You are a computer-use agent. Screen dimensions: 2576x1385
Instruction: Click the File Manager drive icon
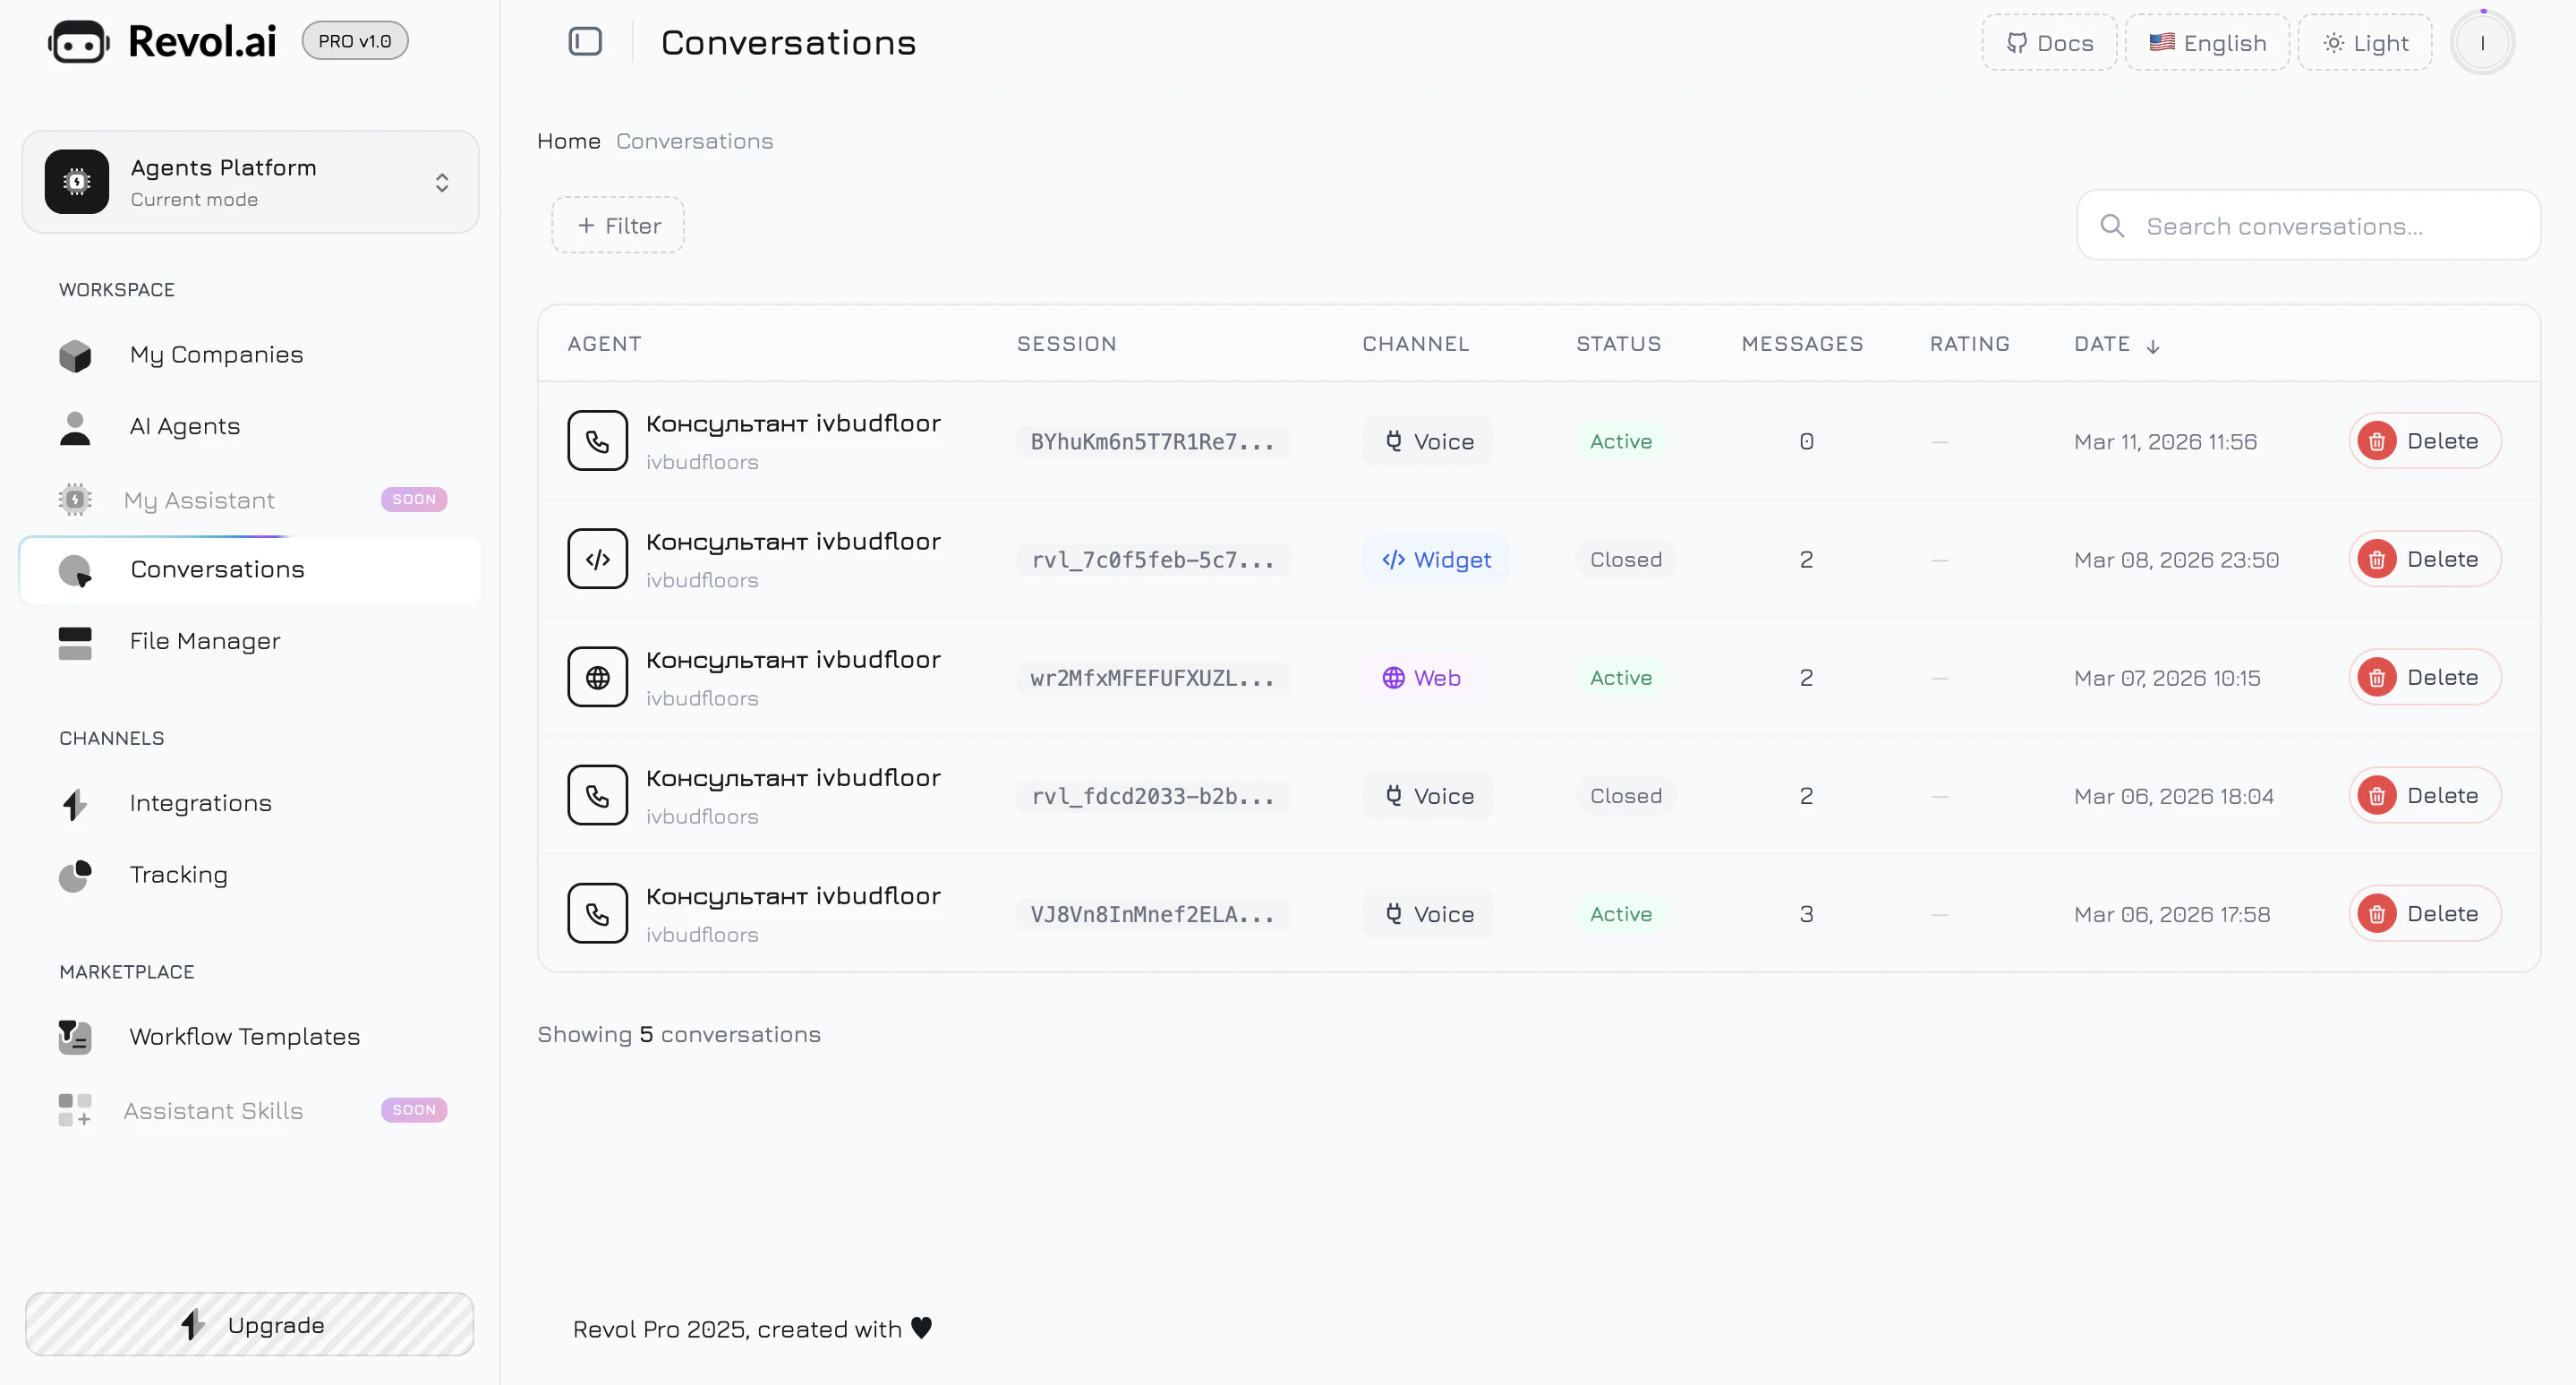[75, 643]
